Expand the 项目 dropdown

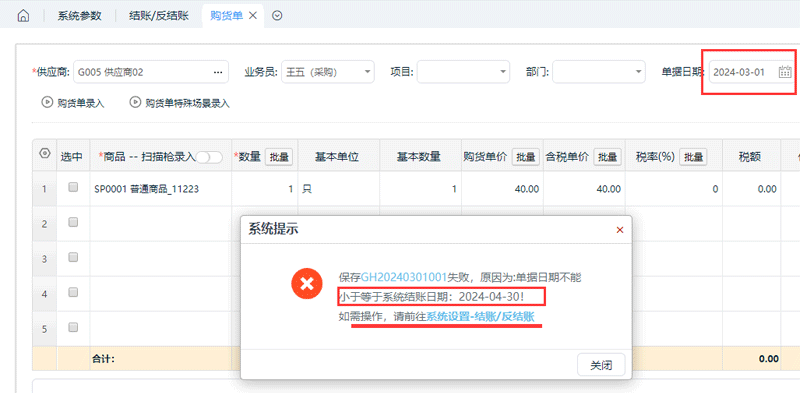click(503, 72)
